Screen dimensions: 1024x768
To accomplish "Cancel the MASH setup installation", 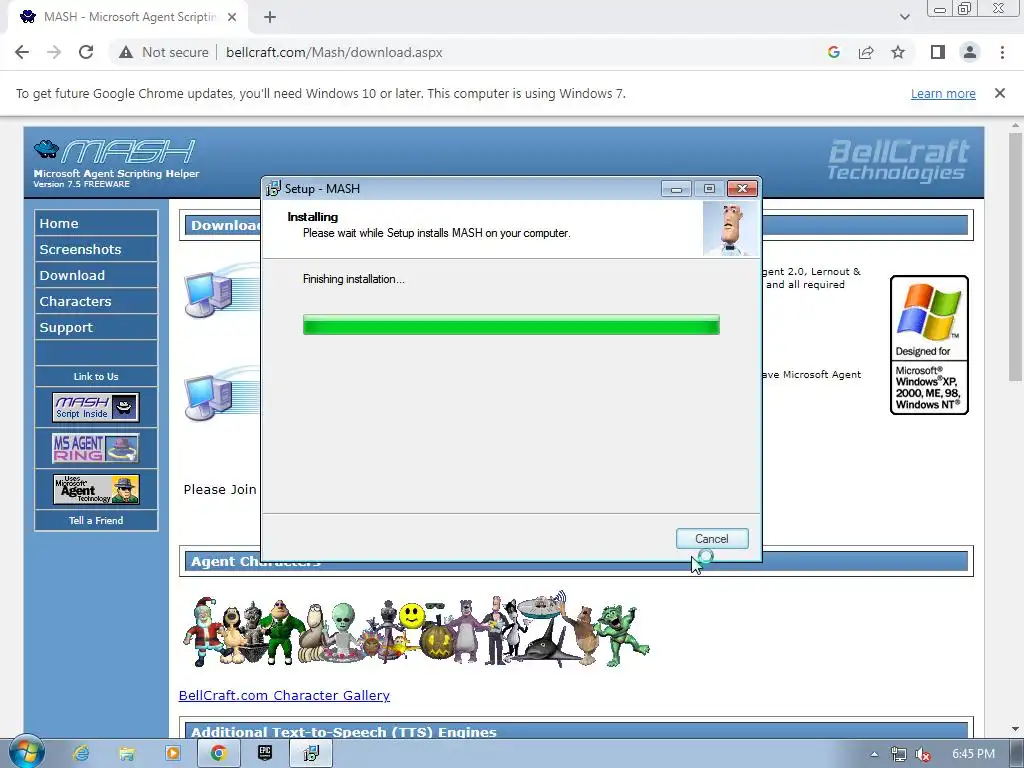I will coord(712,539).
